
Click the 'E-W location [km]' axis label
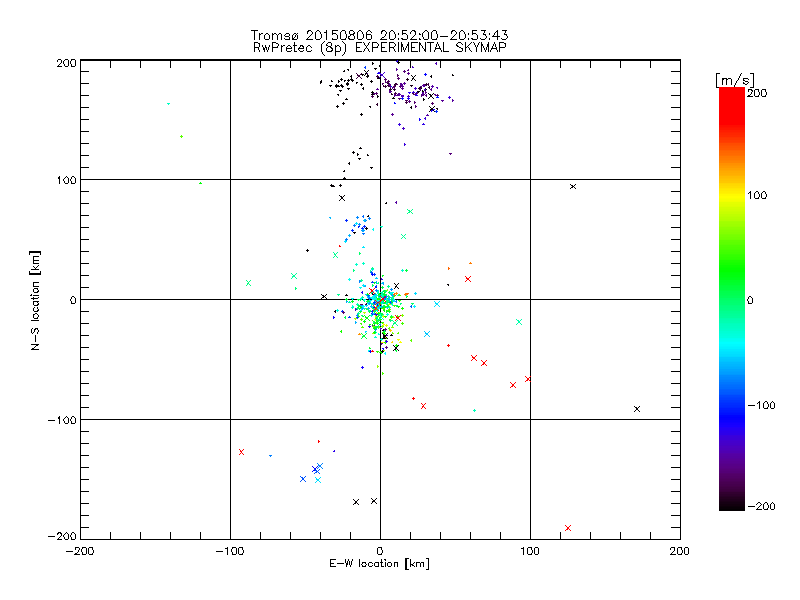[379, 563]
